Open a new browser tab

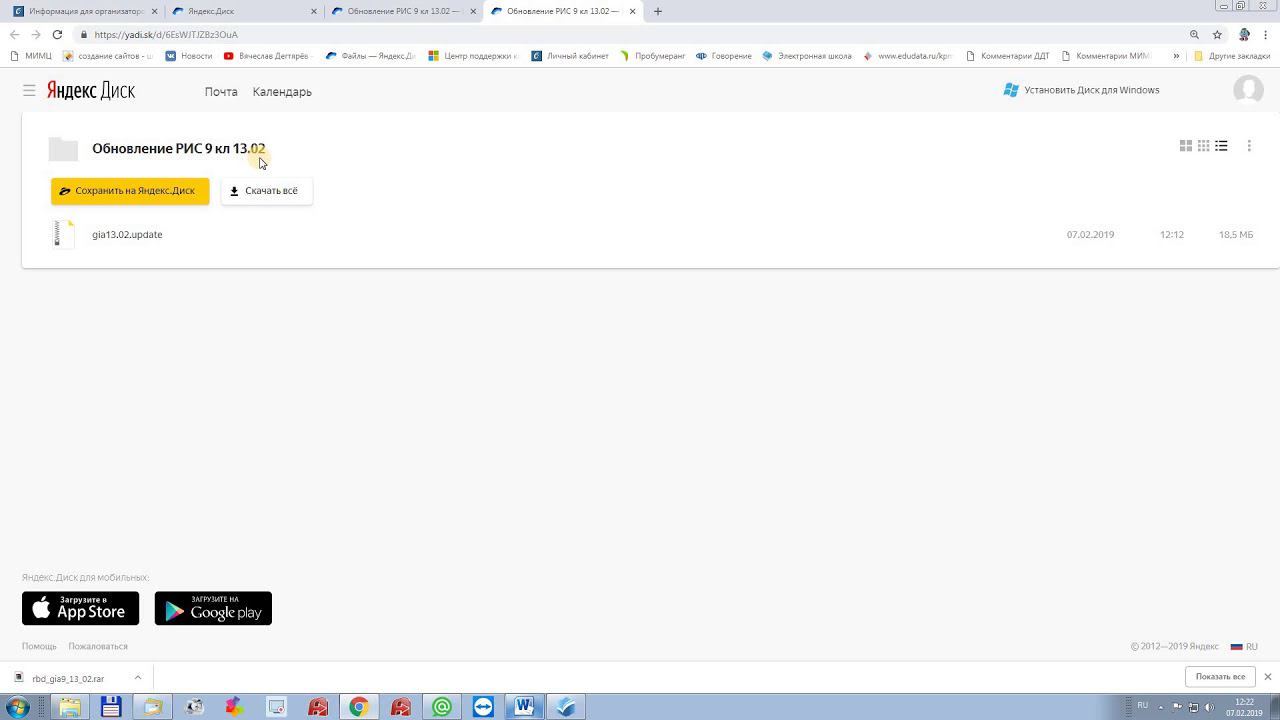(658, 11)
